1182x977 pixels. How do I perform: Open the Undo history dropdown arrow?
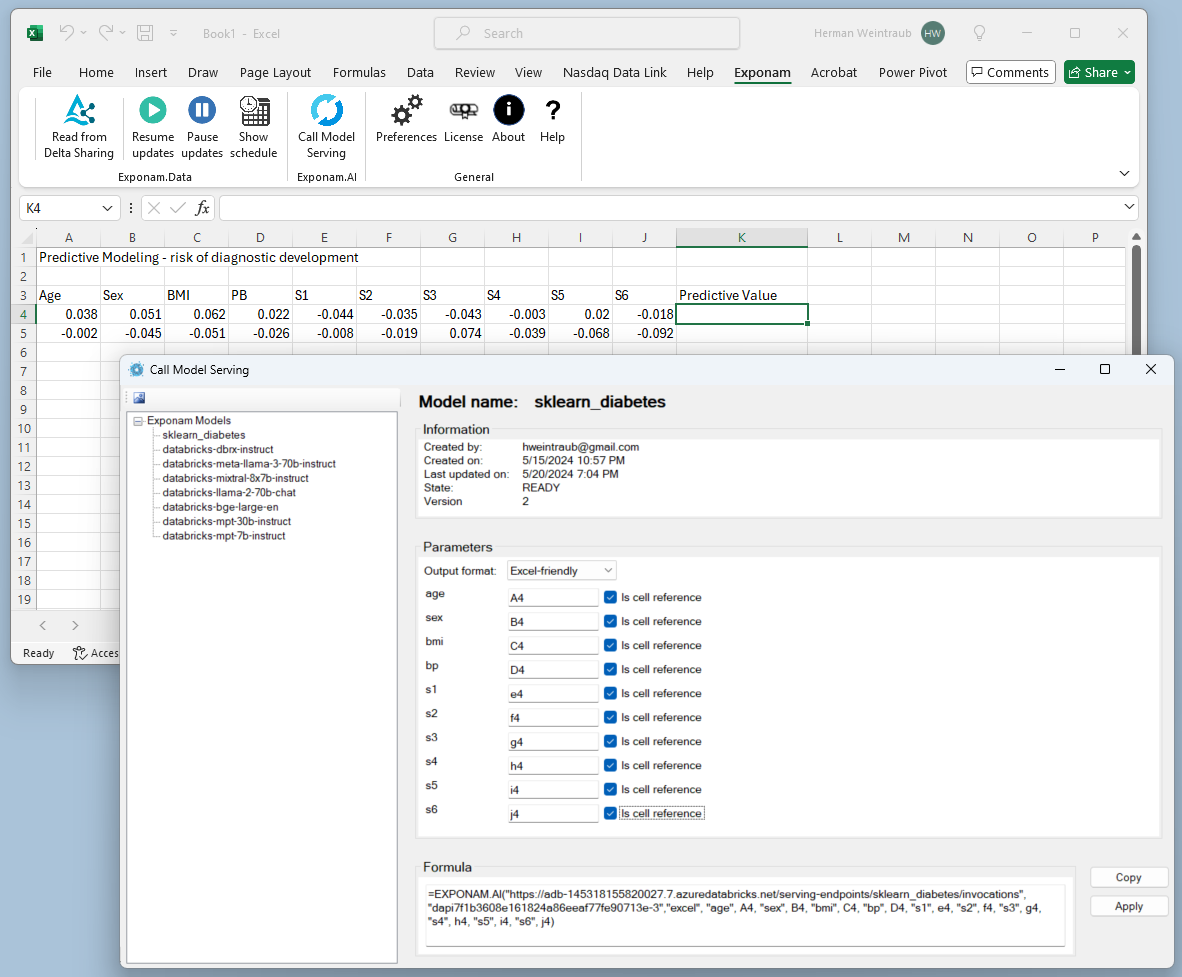click(x=84, y=33)
